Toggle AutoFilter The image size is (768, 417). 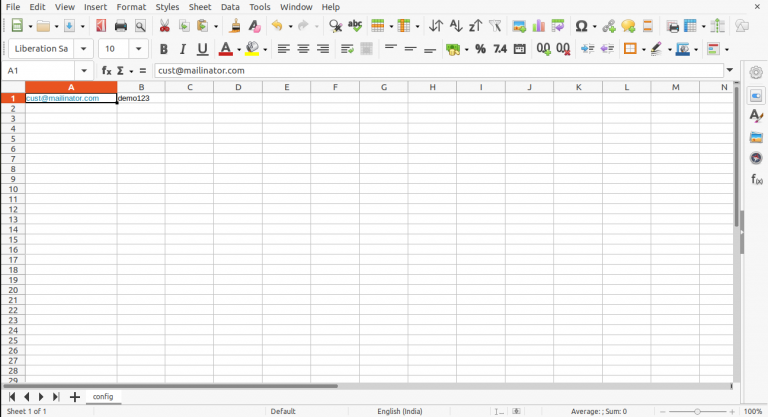click(x=495, y=26)
